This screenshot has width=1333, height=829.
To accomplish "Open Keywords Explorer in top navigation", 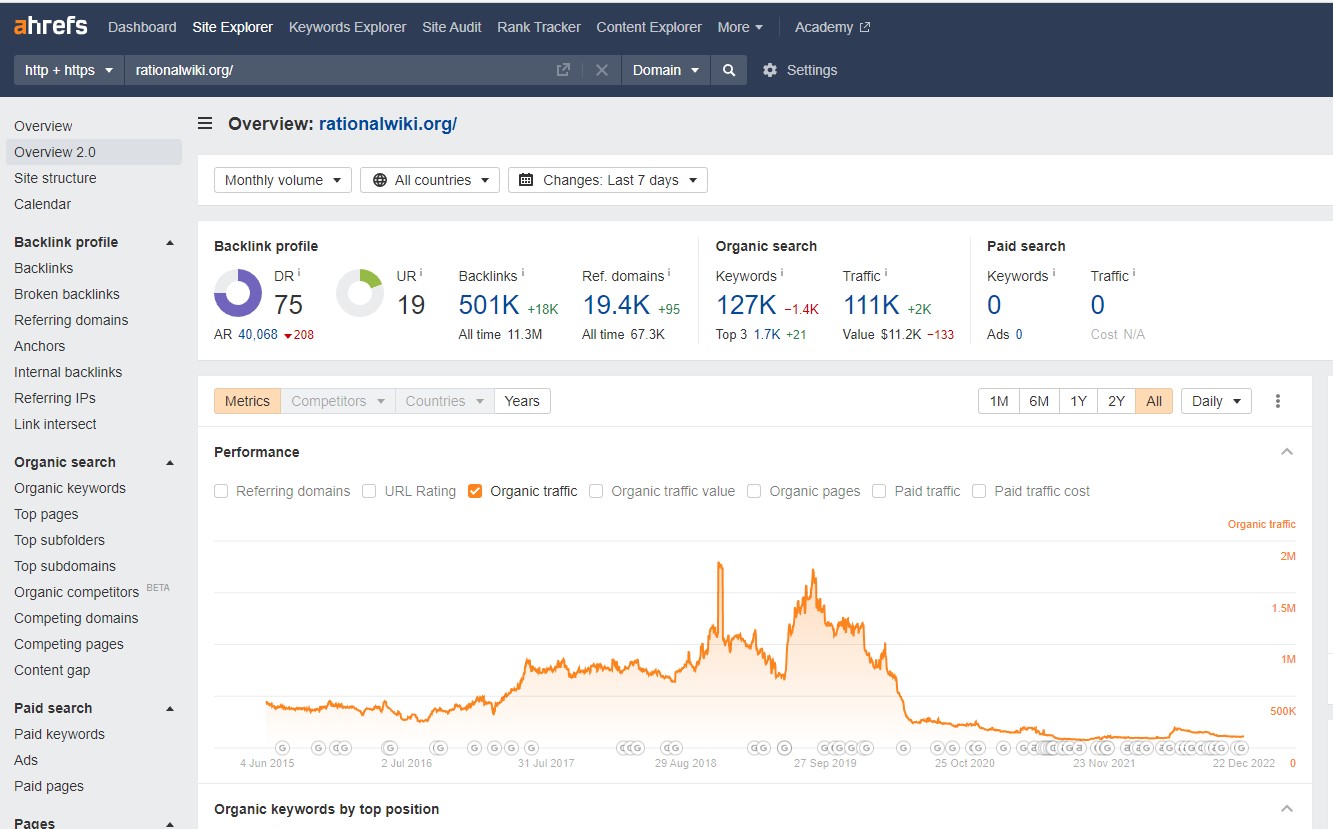I will pos(347,27).
